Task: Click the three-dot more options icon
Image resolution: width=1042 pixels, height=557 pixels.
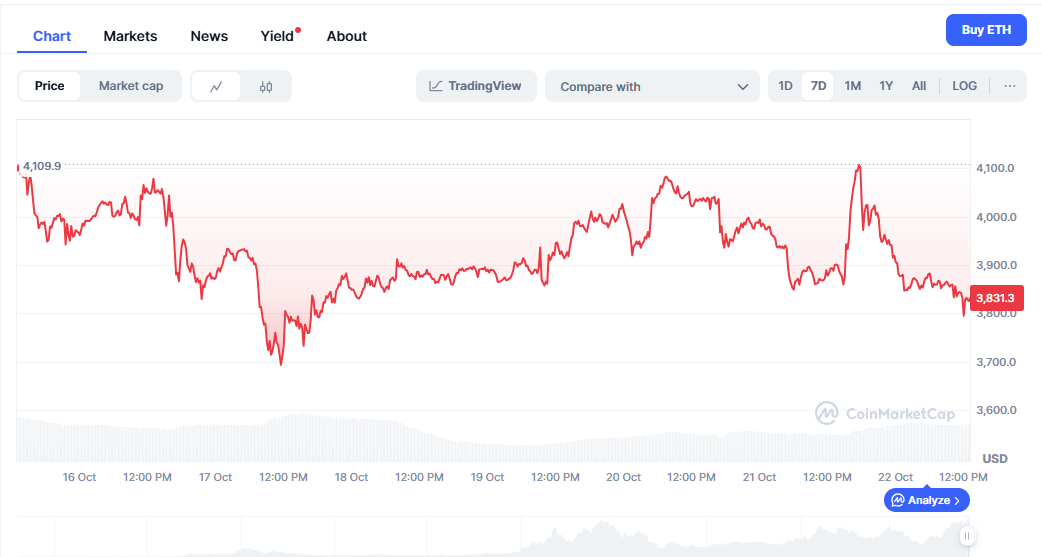Action: [x=1010, y=86]
